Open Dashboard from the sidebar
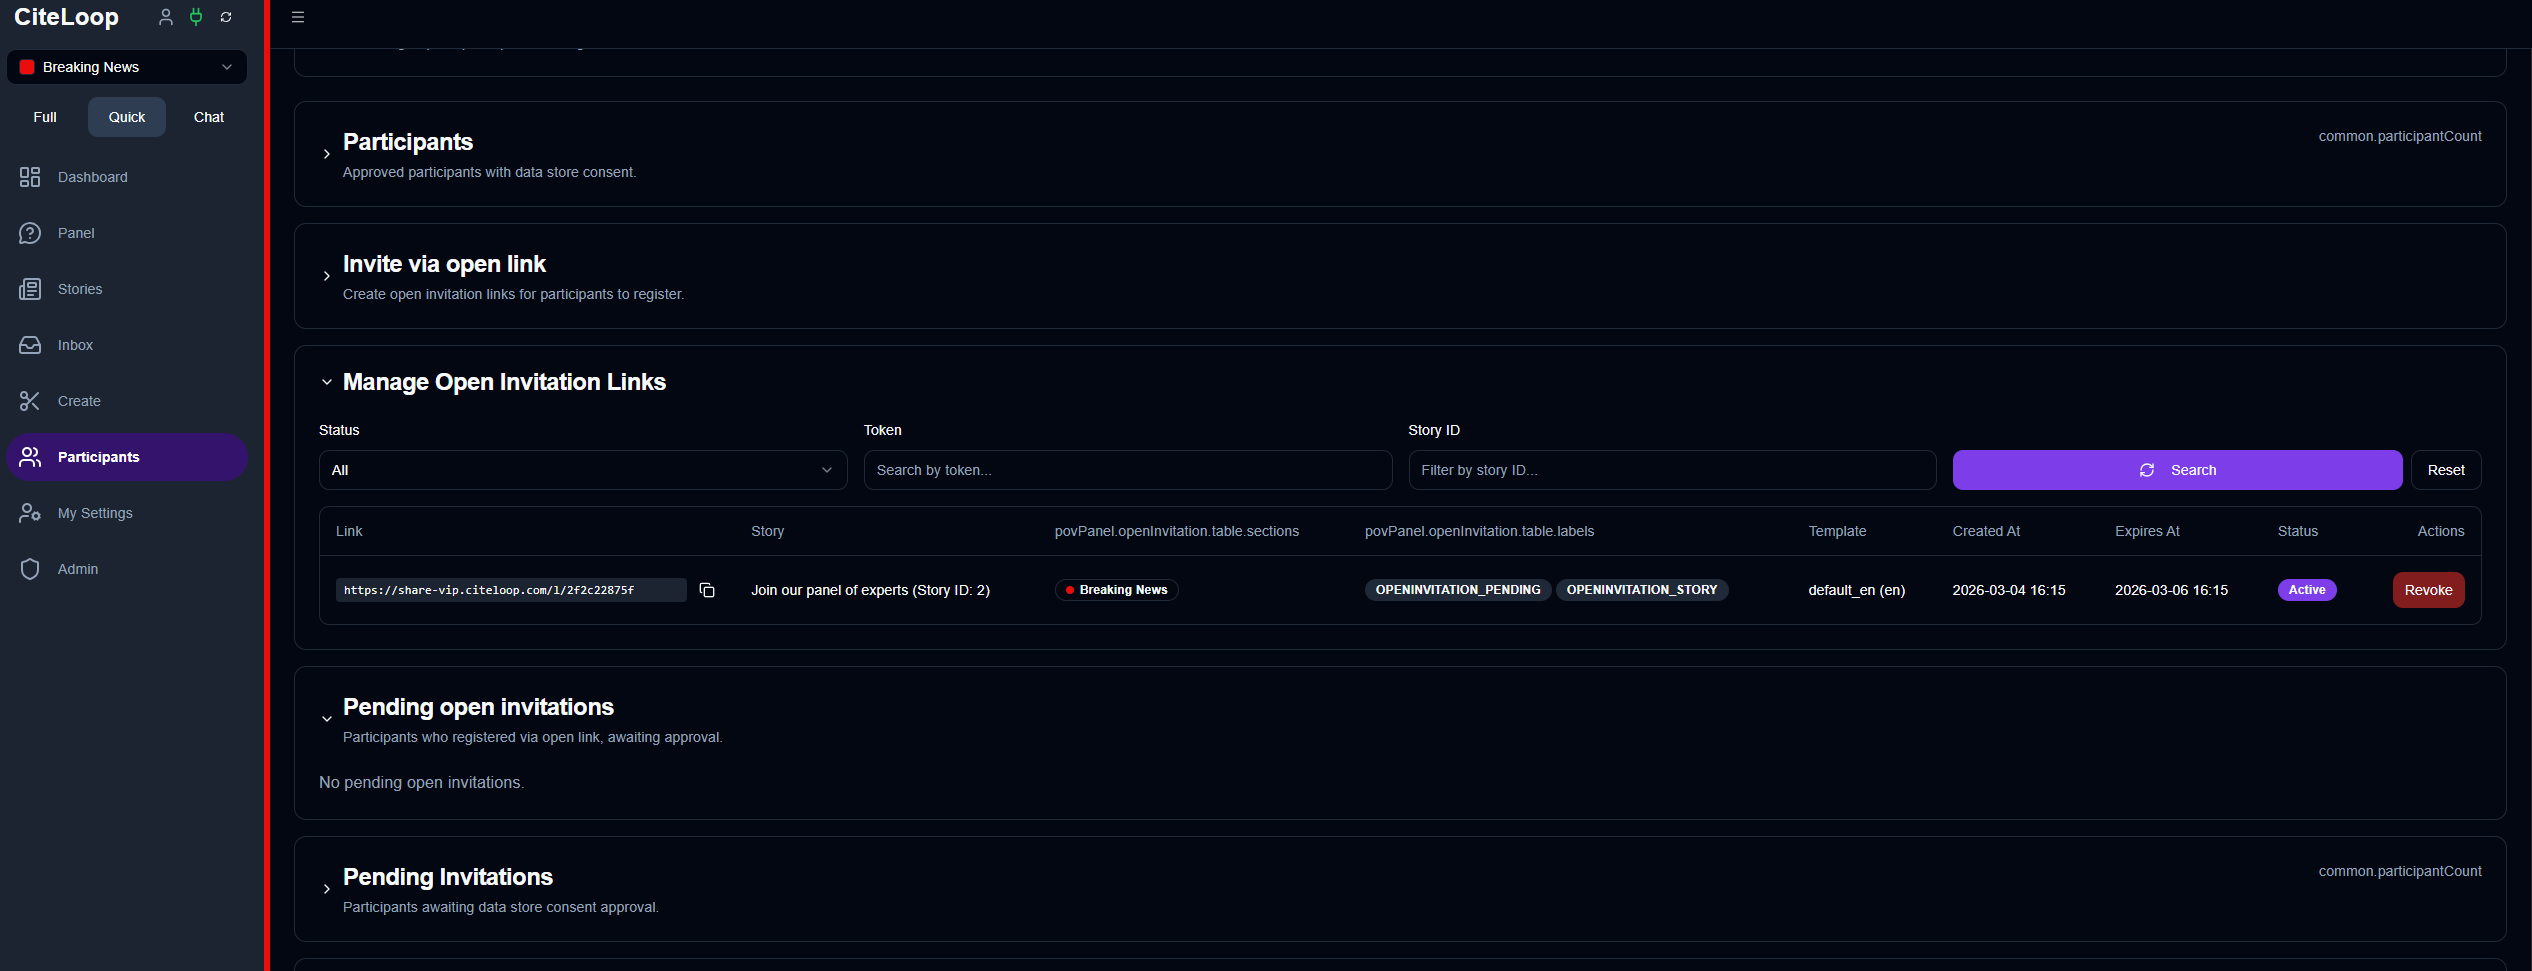Image resolution: width=2532 pixels, height=971 pixels. pyautogui.click(x=127, y=177)
